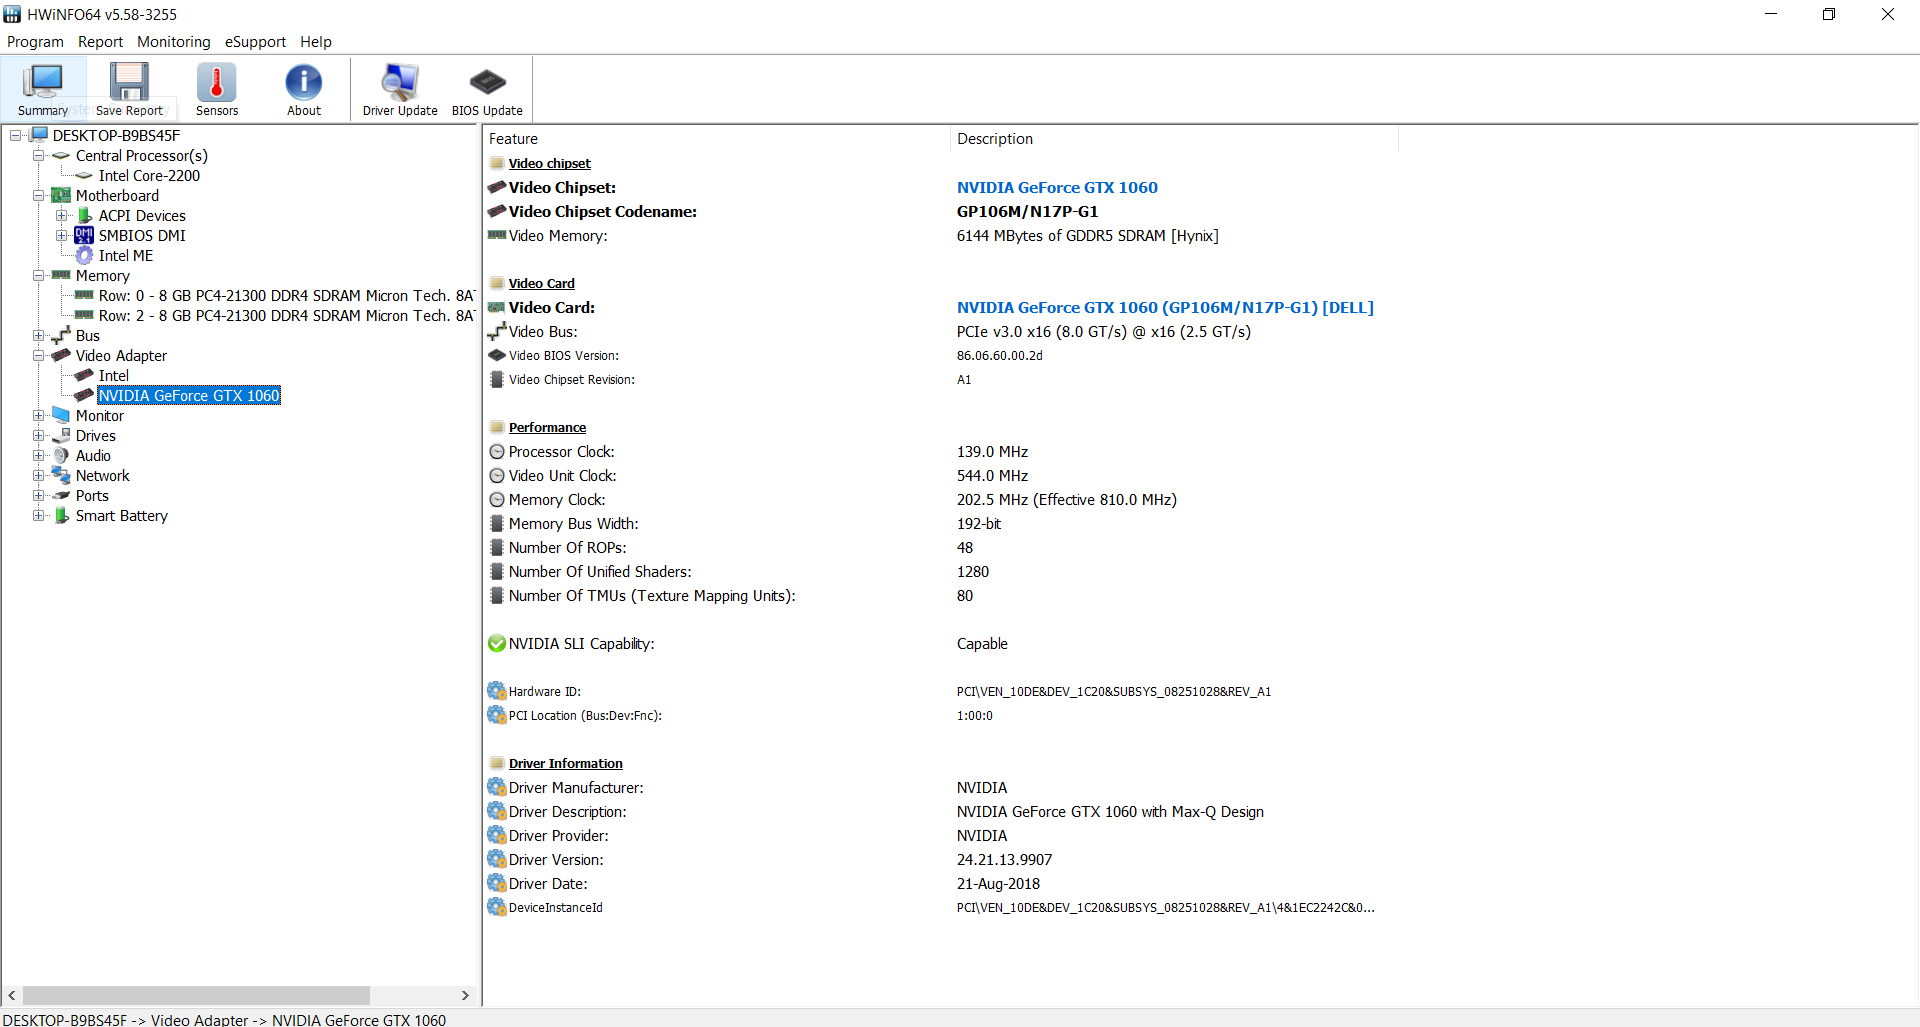Expand the Ports node
Screen dimensions: 1920x1027
click(38, 495)
